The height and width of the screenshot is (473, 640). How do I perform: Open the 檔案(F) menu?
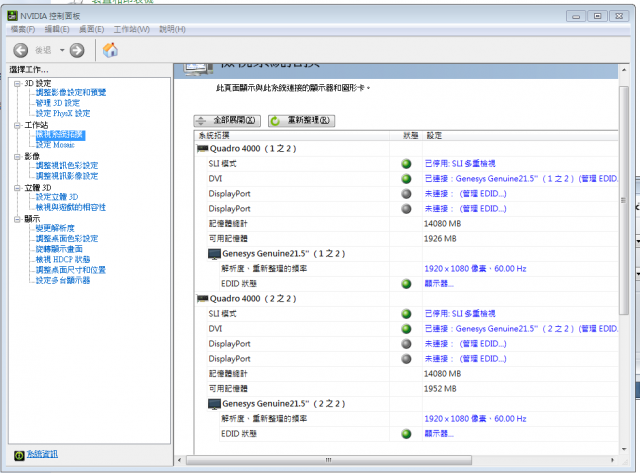(x=23, y=29)
